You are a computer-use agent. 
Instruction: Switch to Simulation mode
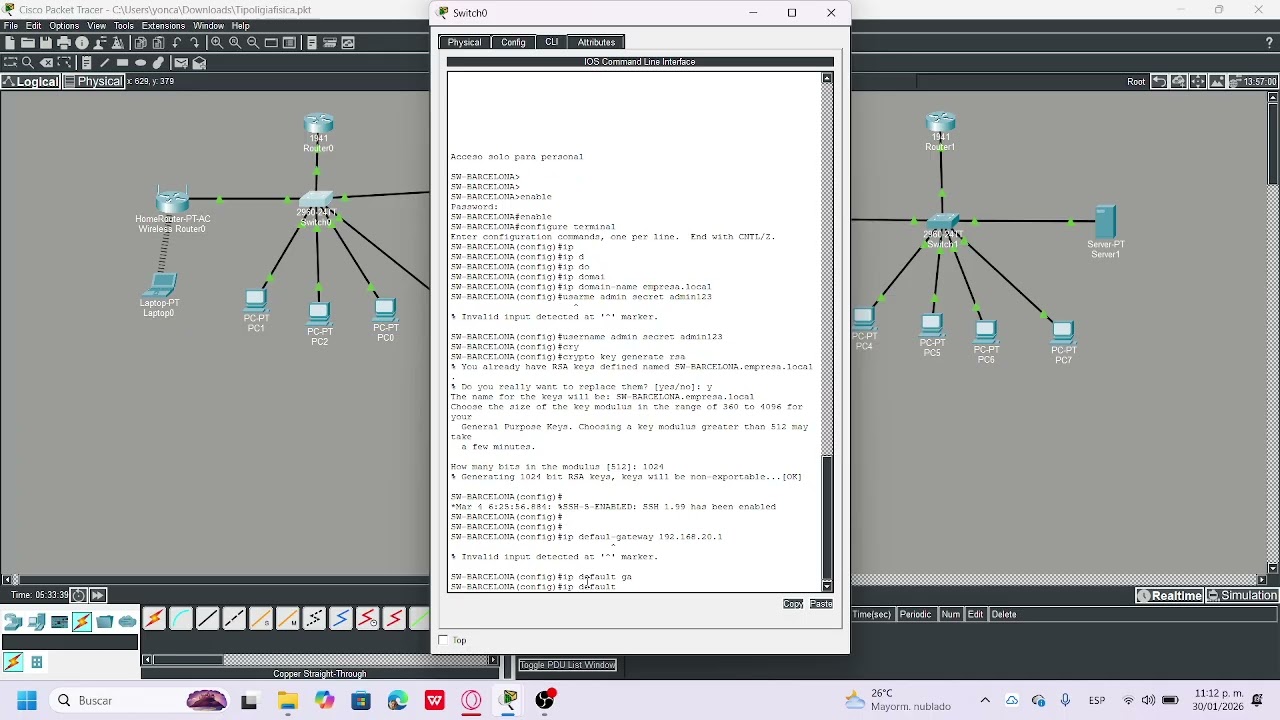click(1242, 596)
